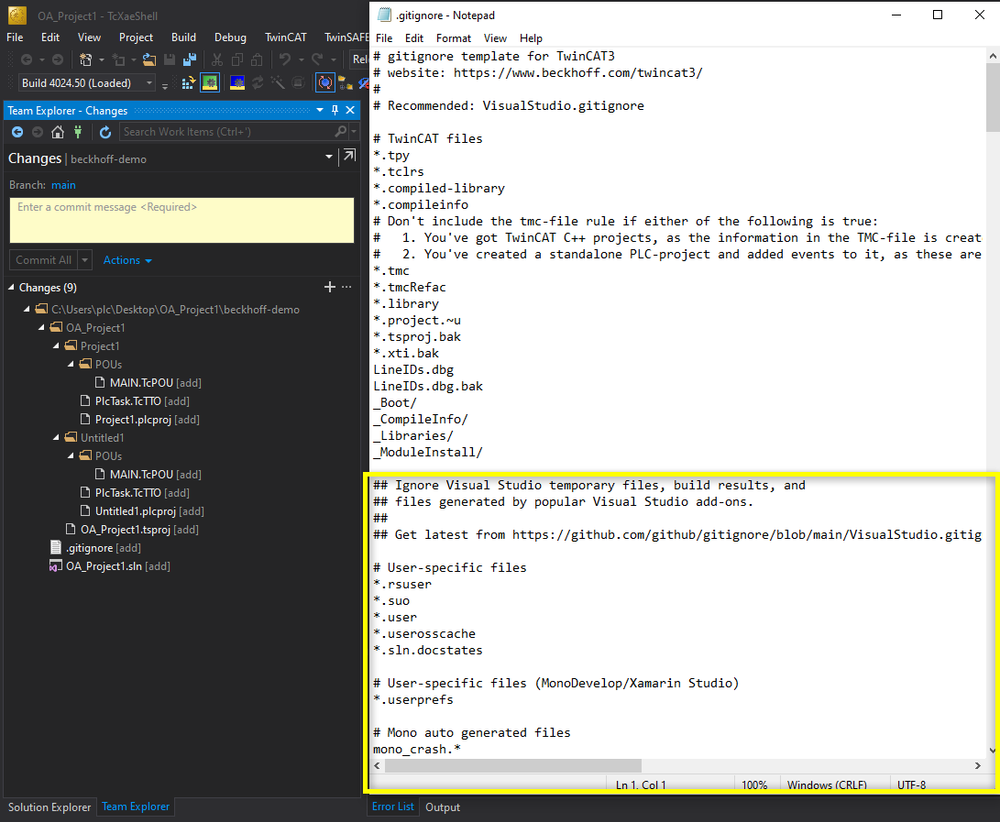Click the Save All icon
This screenshot has height=822, width=1000.
(x=189, y=60)
